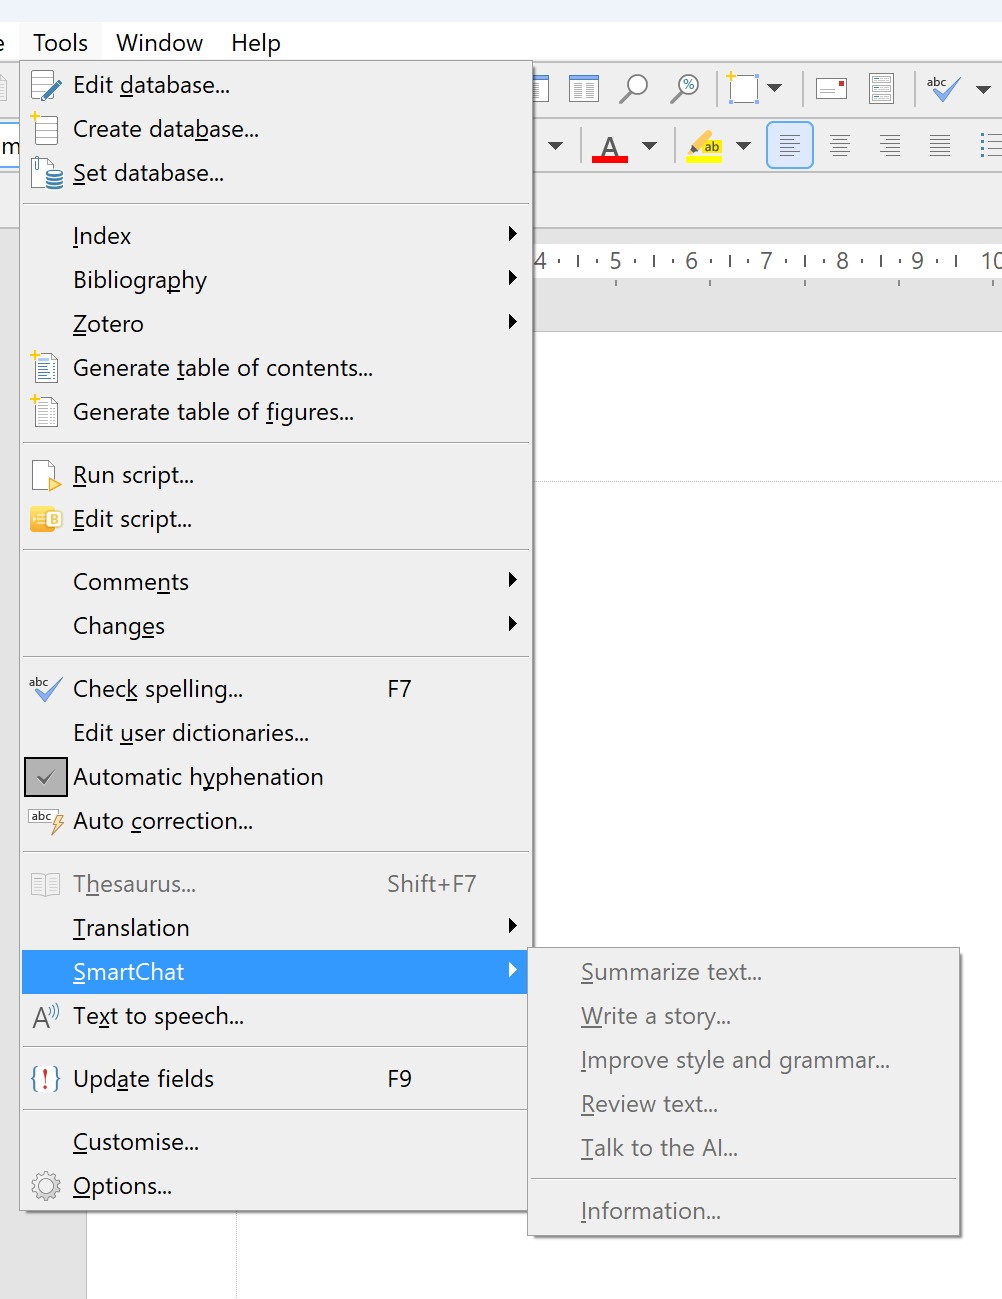Toggle left alignment button
Viewport: 1002px width, 1299px height.
(789, 146)
